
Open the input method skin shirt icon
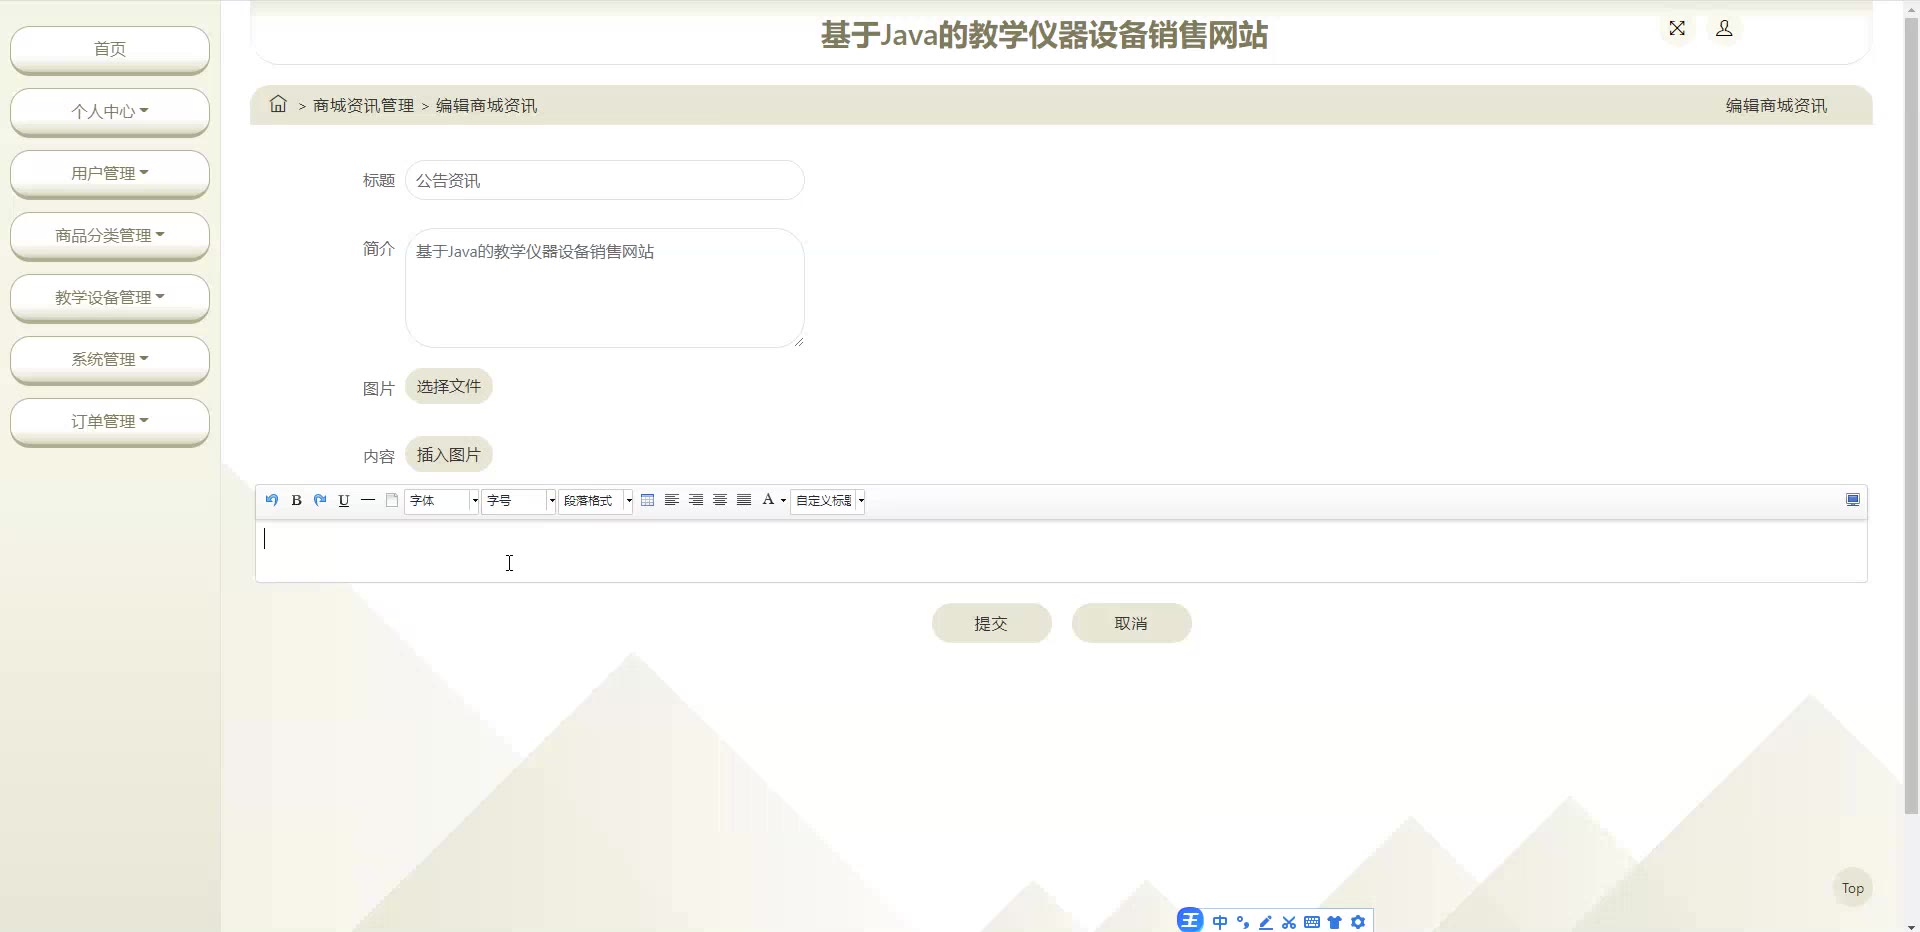coord(1335,922)
